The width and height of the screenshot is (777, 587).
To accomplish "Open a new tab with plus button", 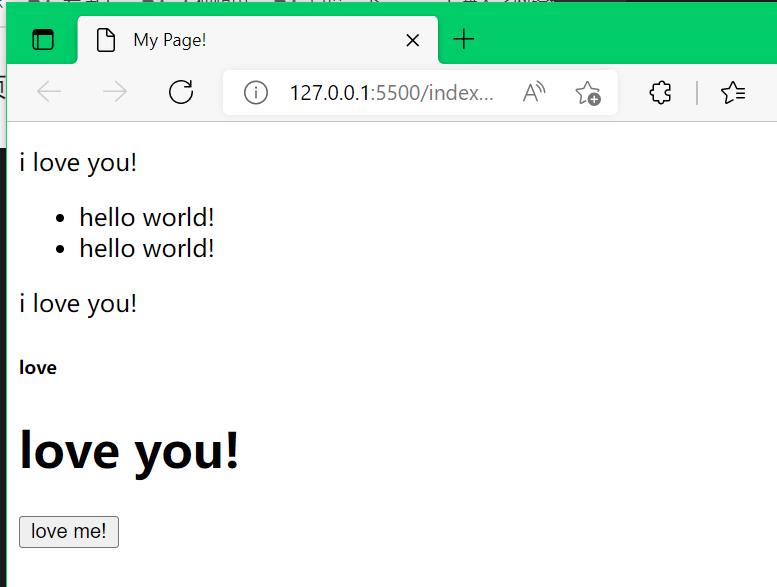I will click(x=464, y=39).
